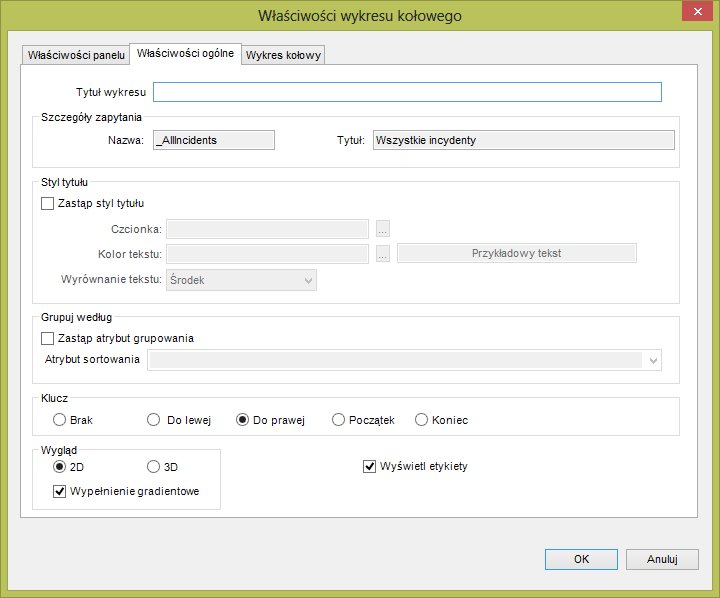Expand the Wyrównanie tekstu dropdown
Viewport: 720px width, 598px height.
coord(241,280)
